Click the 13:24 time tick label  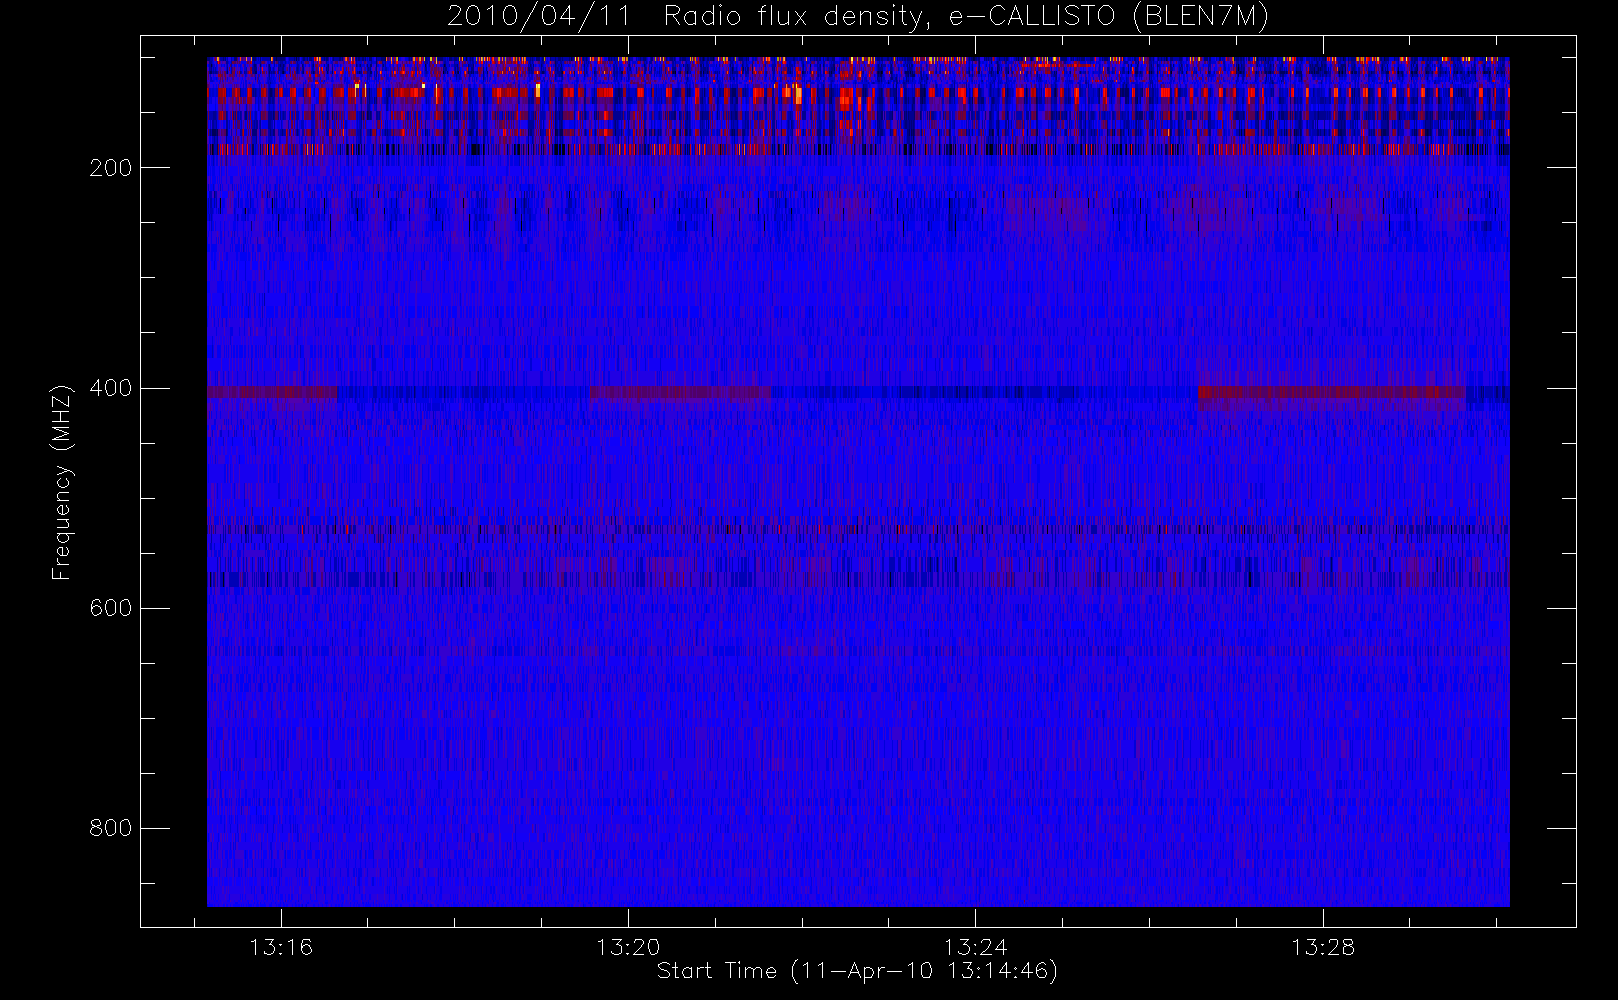[x=975, y=947]
